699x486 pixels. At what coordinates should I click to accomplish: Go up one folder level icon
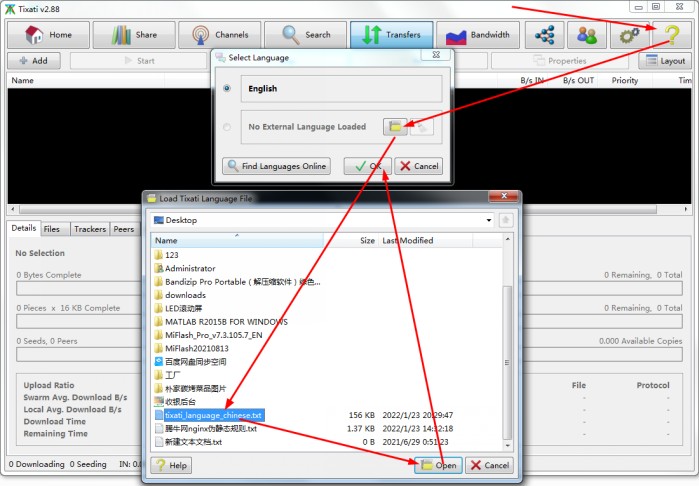[506, 220]
